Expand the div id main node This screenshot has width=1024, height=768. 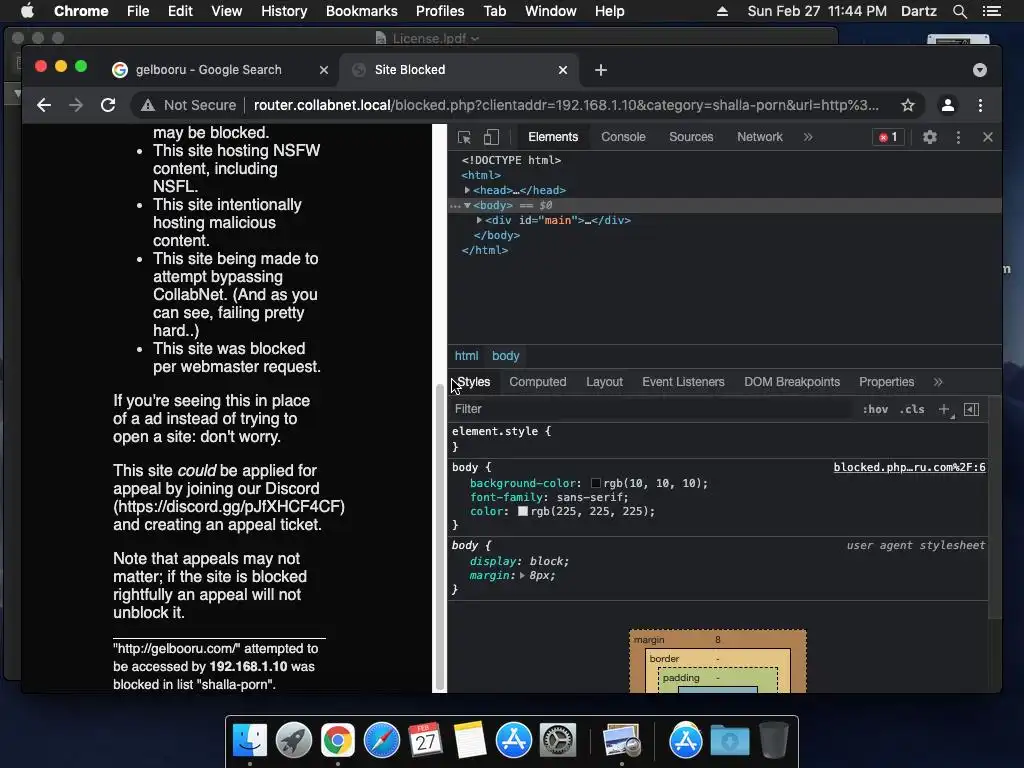[479, 220]
